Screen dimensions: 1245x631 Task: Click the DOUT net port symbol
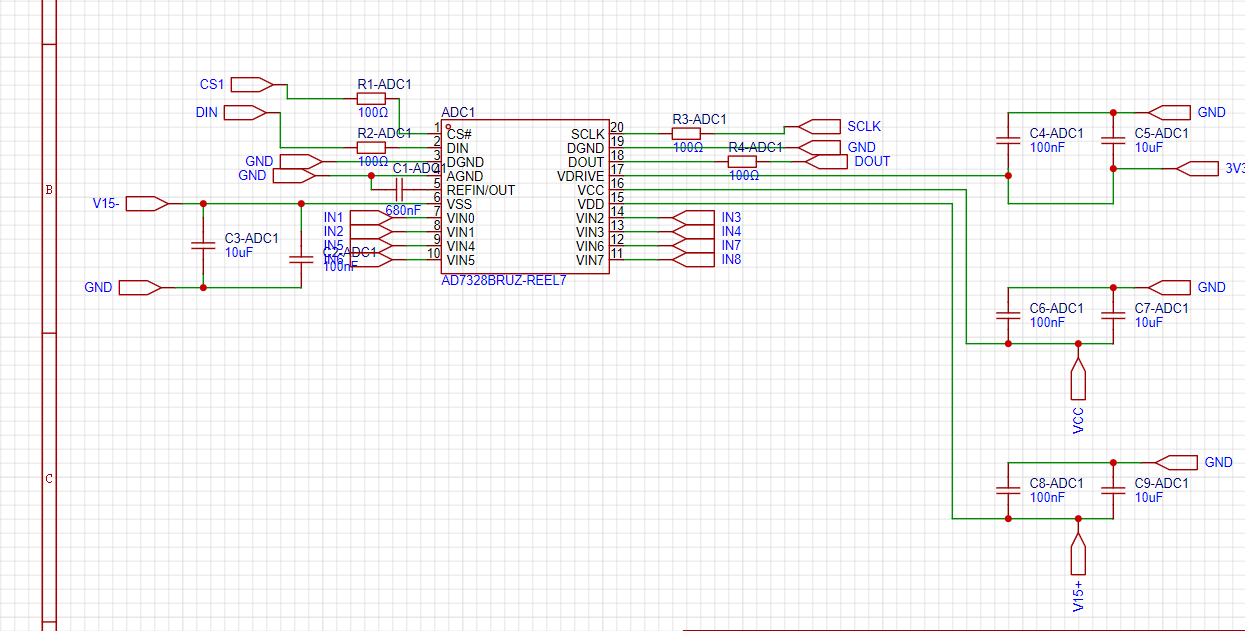[x=826, y=162]
